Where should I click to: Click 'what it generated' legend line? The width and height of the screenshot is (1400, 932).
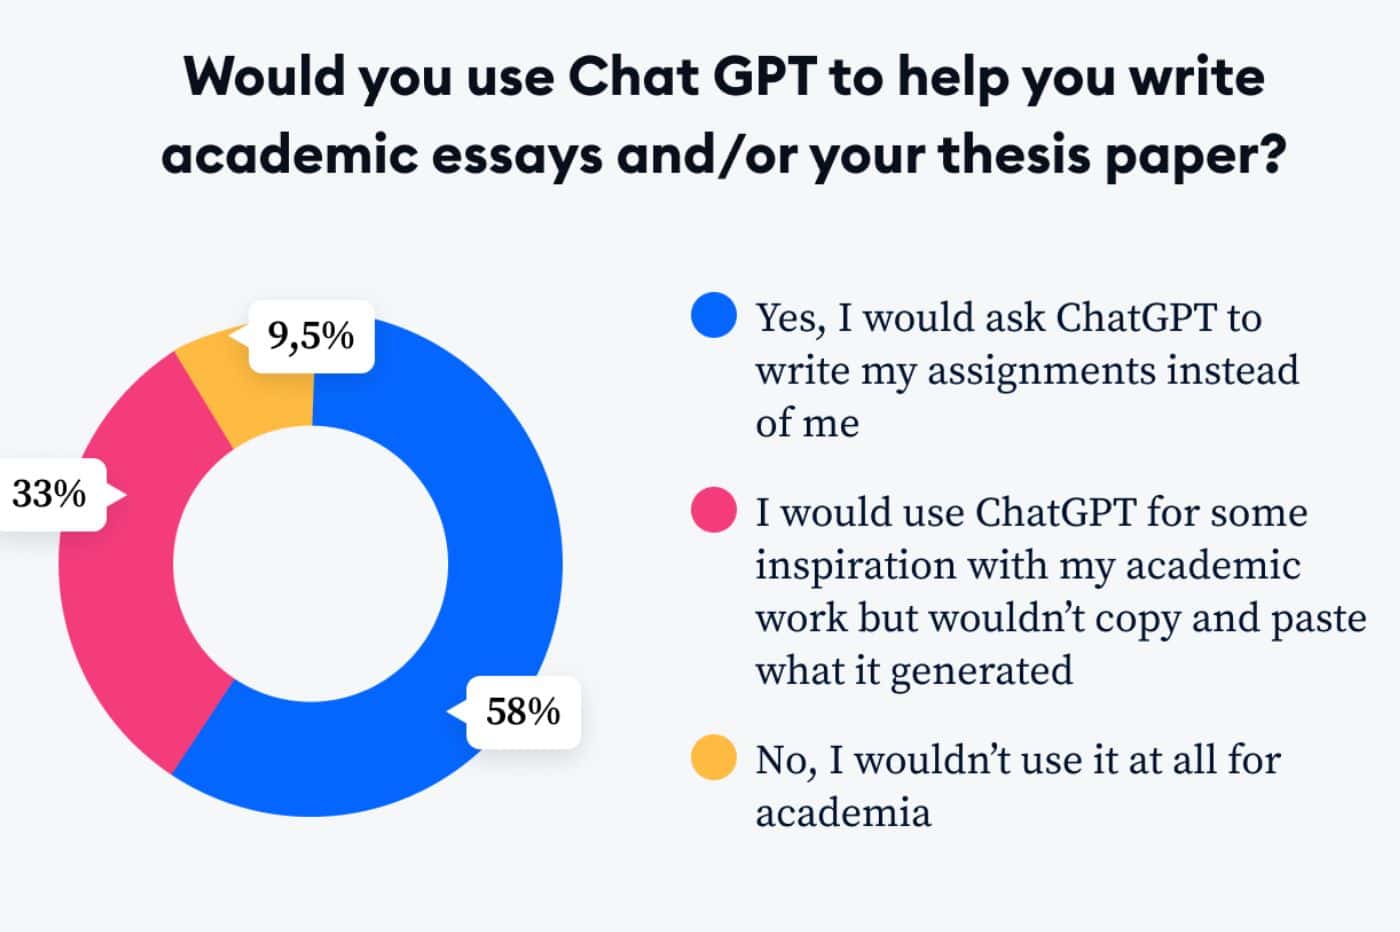914,670
